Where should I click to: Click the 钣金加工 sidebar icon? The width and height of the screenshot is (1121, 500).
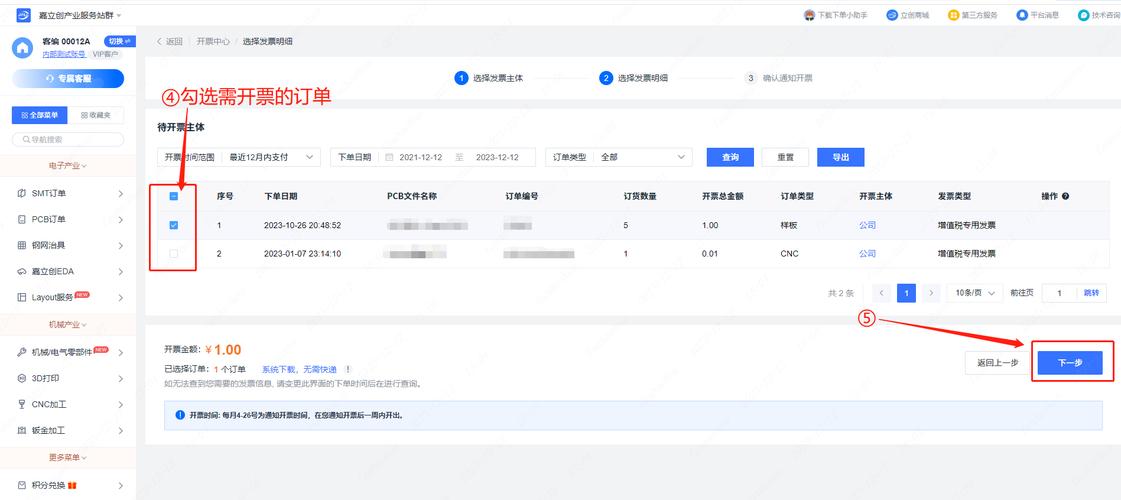coord(21,430)
